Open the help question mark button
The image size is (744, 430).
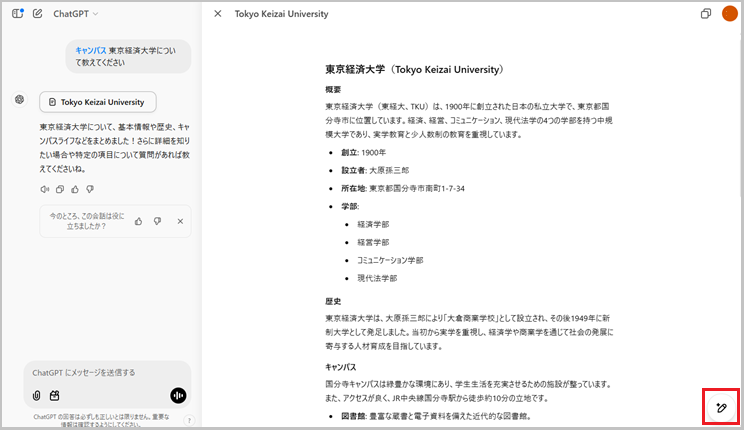[x=189, y=420]
